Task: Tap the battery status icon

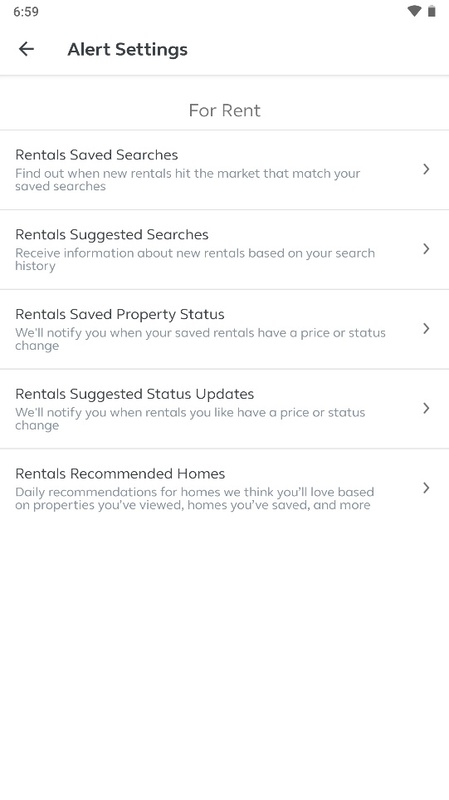Action: 432,11
